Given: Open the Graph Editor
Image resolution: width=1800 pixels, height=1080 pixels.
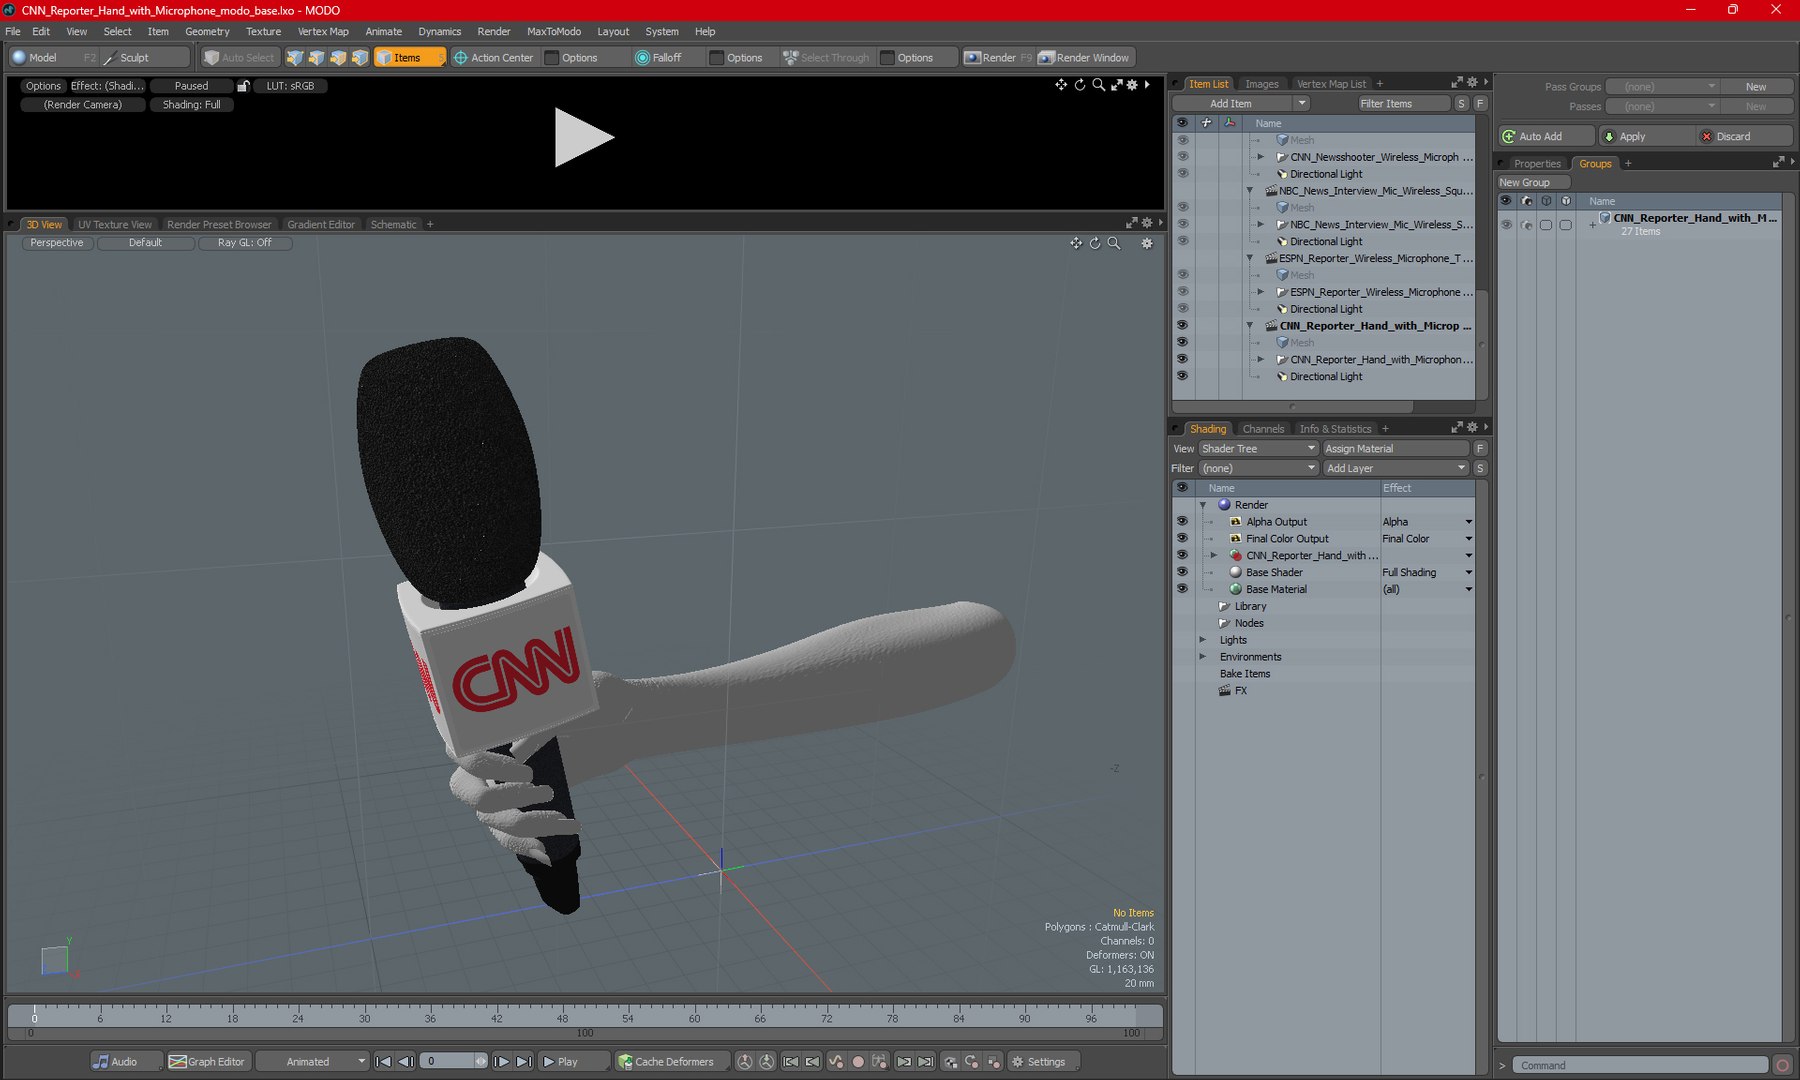Looking at the screenshot, I should click(x=208, y=1061).
